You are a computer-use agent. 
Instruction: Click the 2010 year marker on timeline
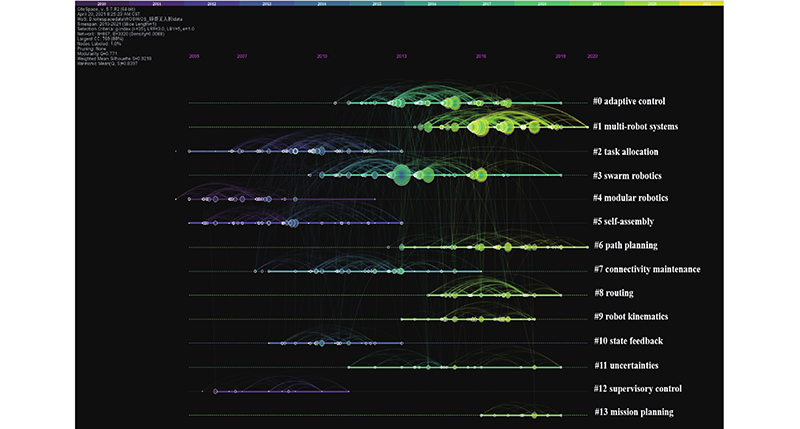tap(322, 57)
